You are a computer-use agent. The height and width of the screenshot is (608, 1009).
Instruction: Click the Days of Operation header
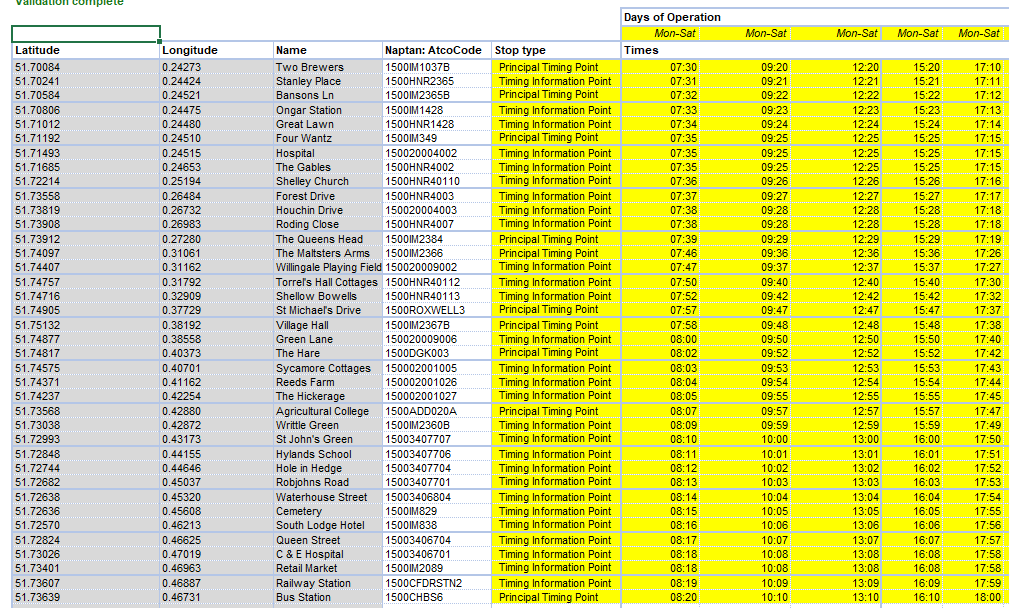coord(672,17)
